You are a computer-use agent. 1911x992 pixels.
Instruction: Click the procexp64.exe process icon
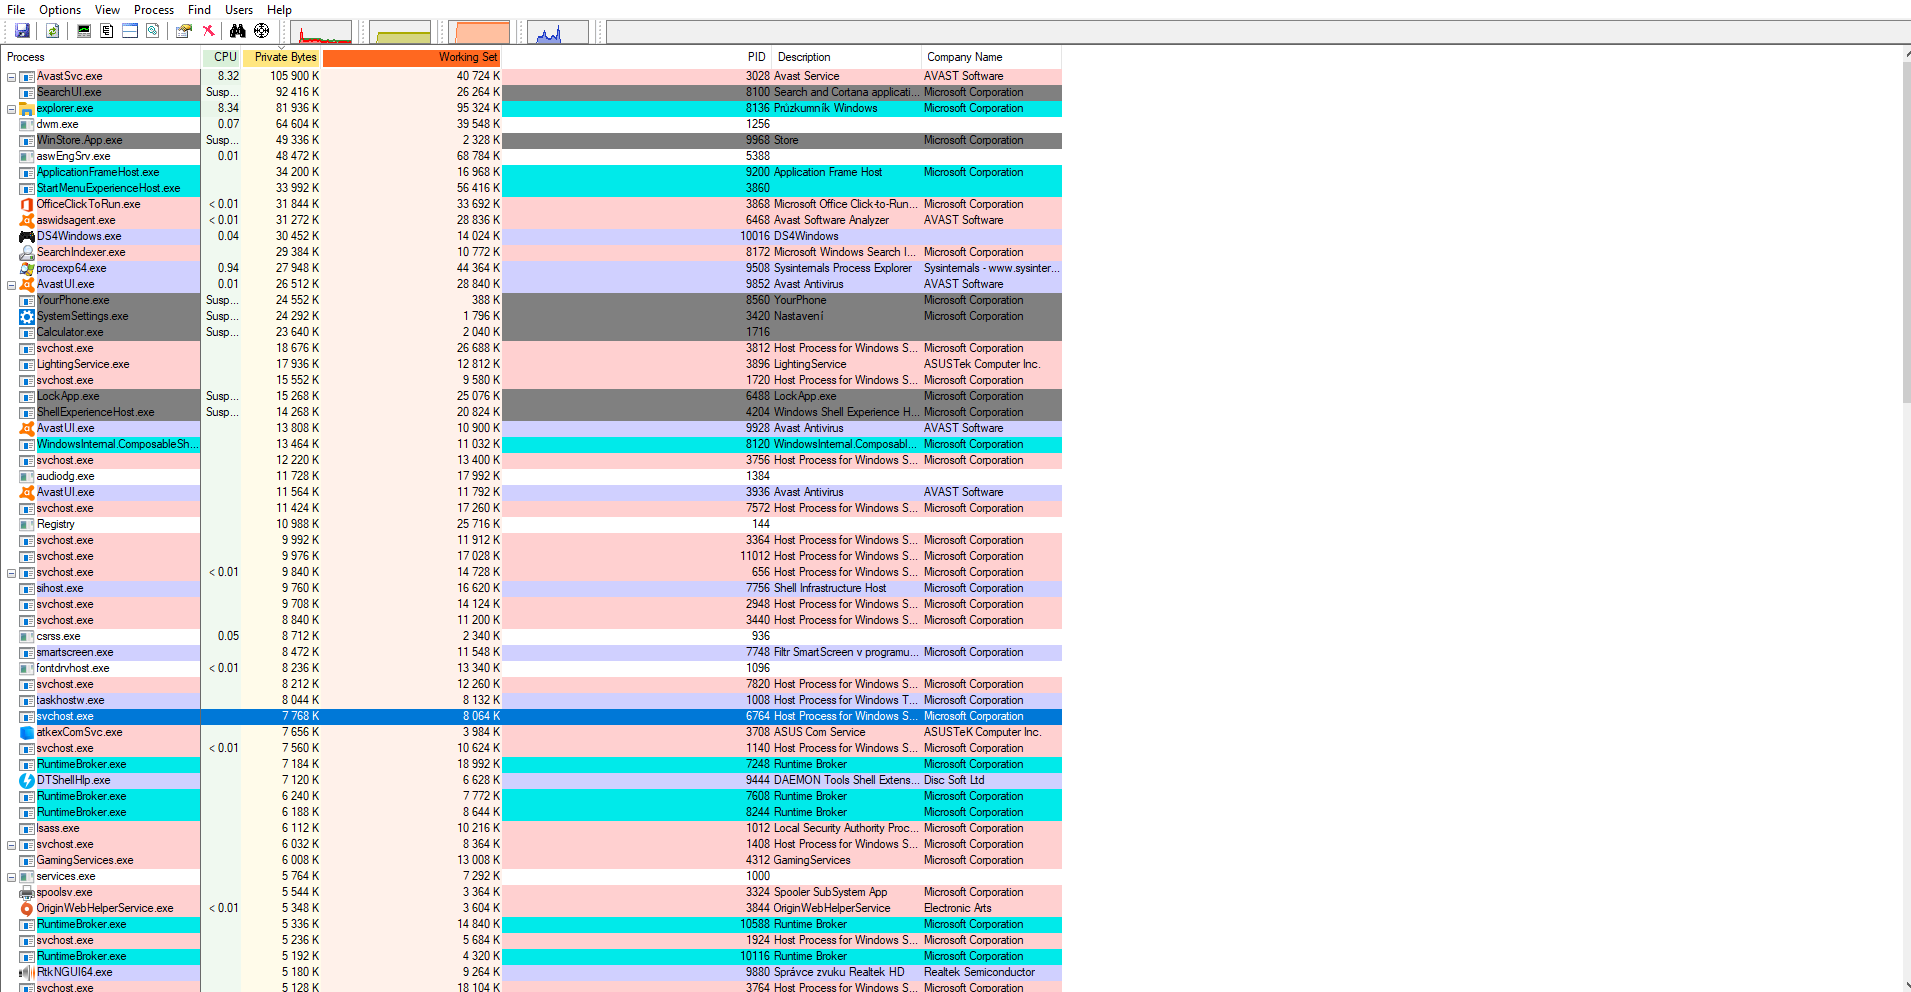(x=27, y=268)
